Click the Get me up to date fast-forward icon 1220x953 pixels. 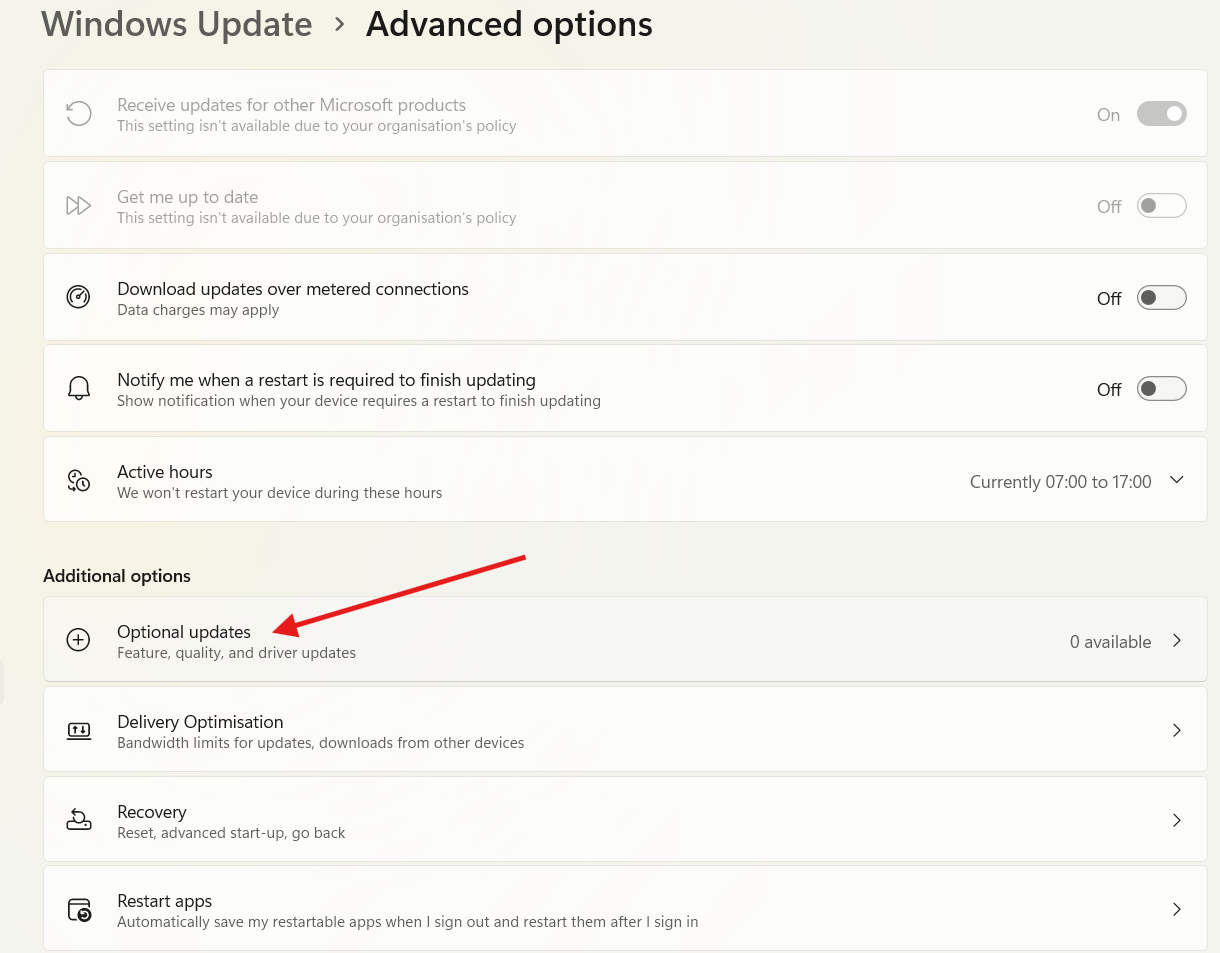pyautogui.click(x=78, y=206)
